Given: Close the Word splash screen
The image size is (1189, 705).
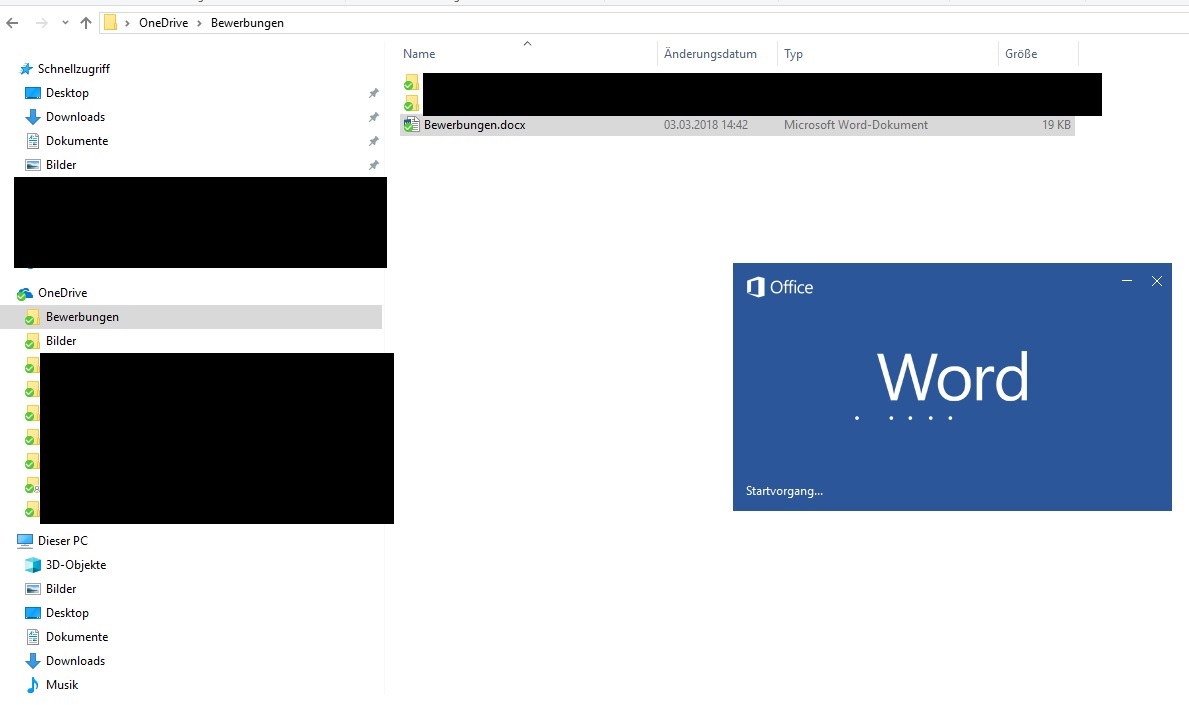Looking at the screenshot, I should tap(1156, 281).
